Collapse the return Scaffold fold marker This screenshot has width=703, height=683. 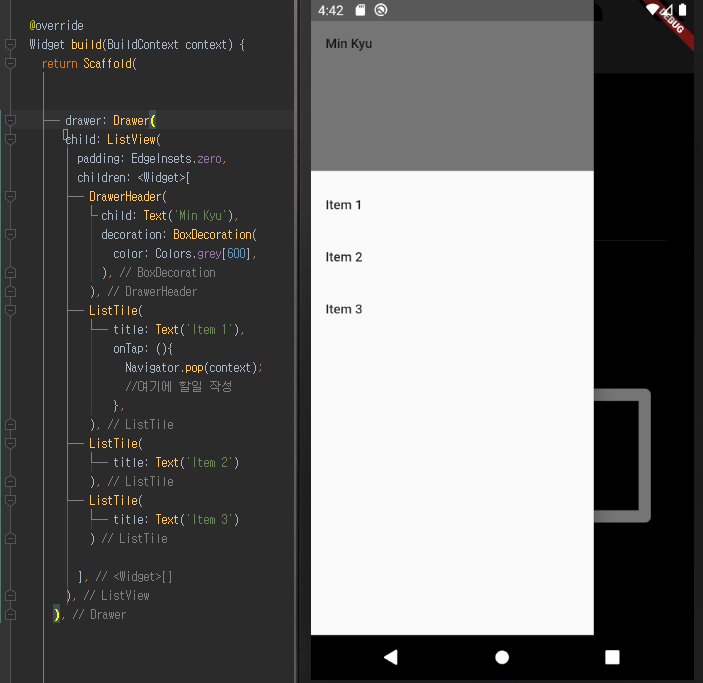pyautogui.click(x=10, y=63)
